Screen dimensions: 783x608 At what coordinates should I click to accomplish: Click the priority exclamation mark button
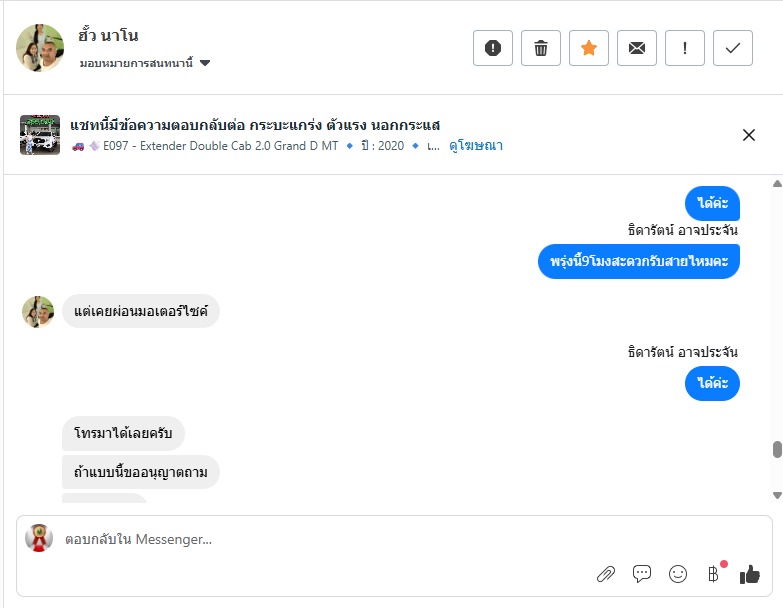685,48
